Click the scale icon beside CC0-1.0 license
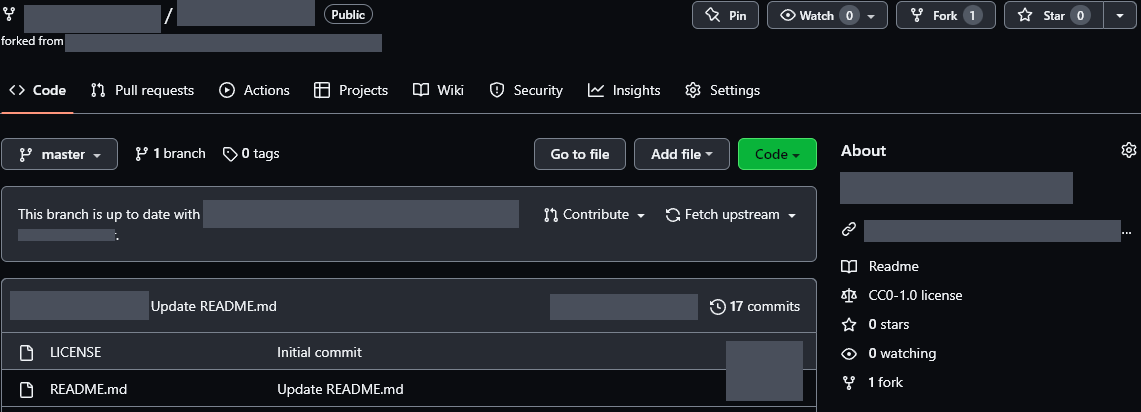 849,295
